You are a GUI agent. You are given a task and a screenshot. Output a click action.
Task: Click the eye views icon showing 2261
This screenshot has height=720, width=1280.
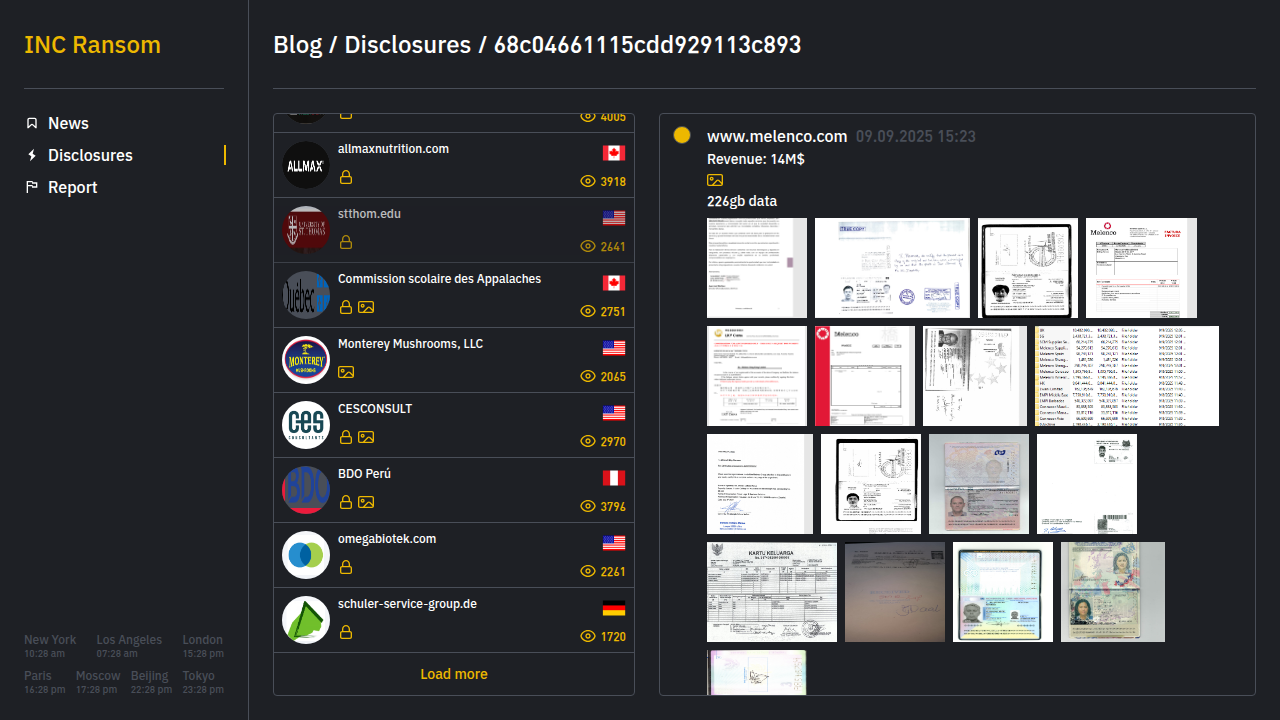588,571
